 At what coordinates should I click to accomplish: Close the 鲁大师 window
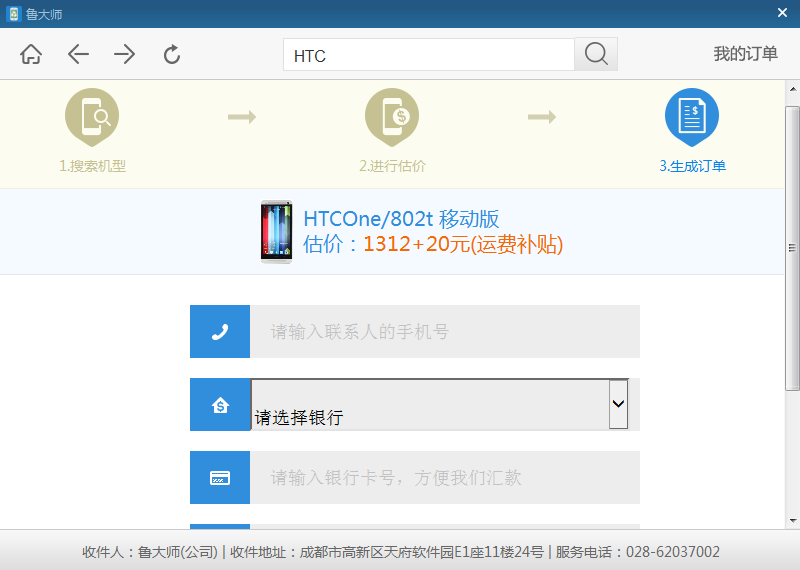(782, 13)
